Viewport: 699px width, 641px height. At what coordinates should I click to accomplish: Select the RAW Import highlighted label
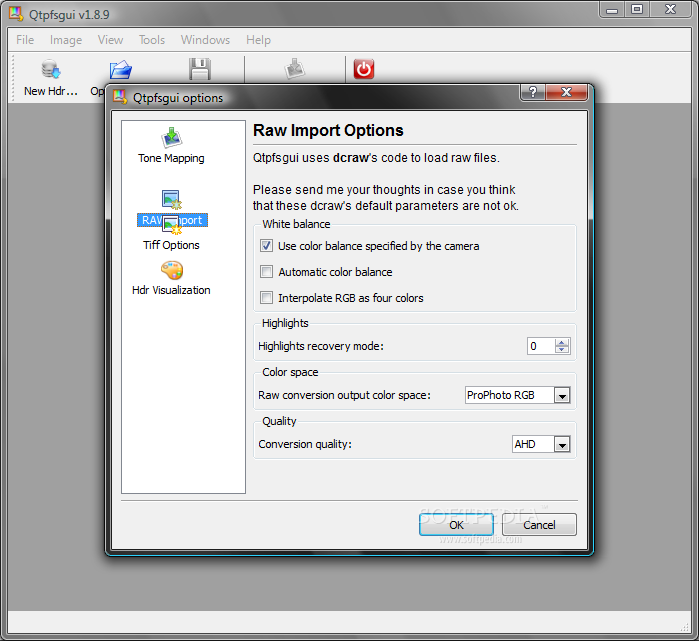point(172,220)
